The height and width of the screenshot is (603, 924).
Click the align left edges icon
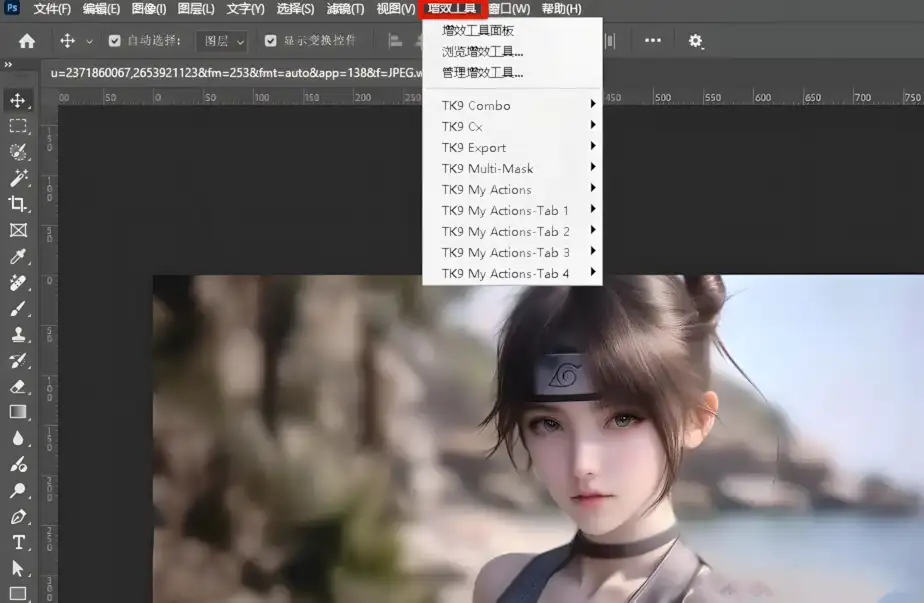pos(395,41)
